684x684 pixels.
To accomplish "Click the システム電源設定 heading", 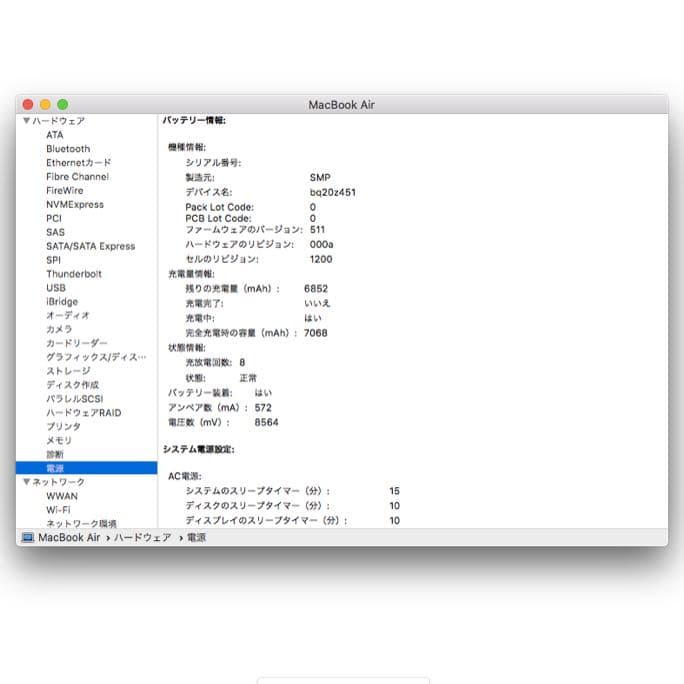I will (198, 449).
